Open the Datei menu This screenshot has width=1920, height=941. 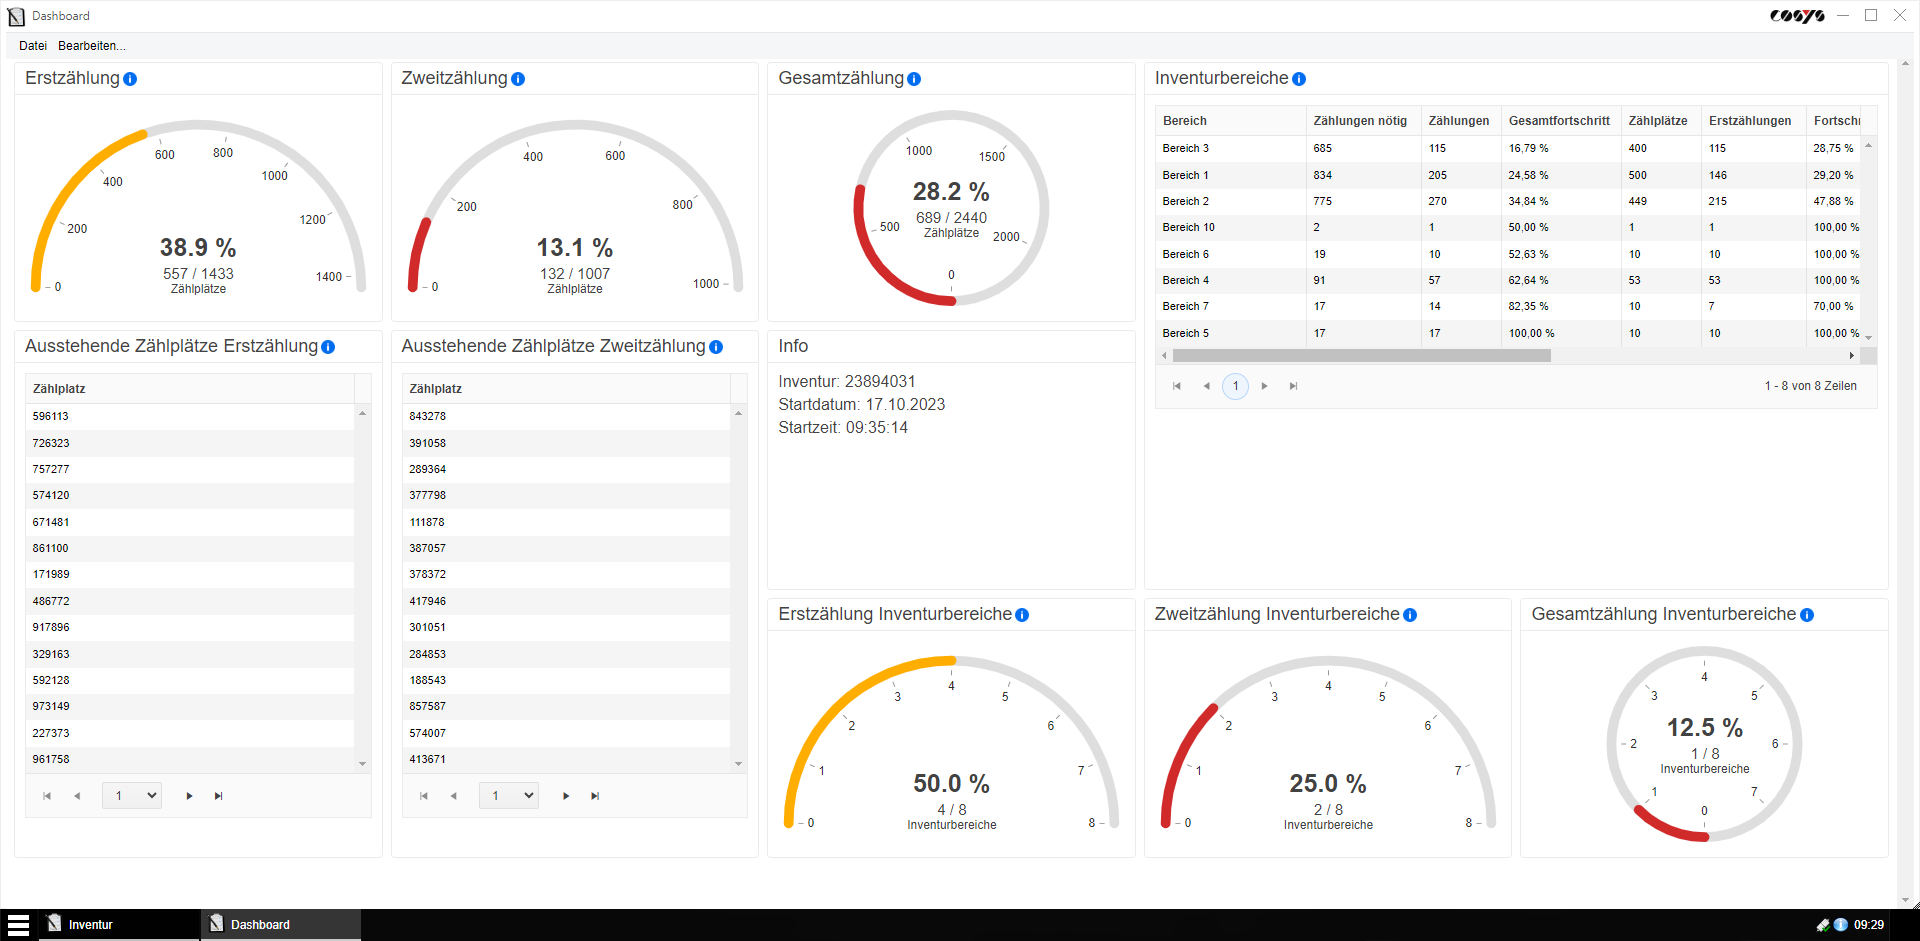33,46
